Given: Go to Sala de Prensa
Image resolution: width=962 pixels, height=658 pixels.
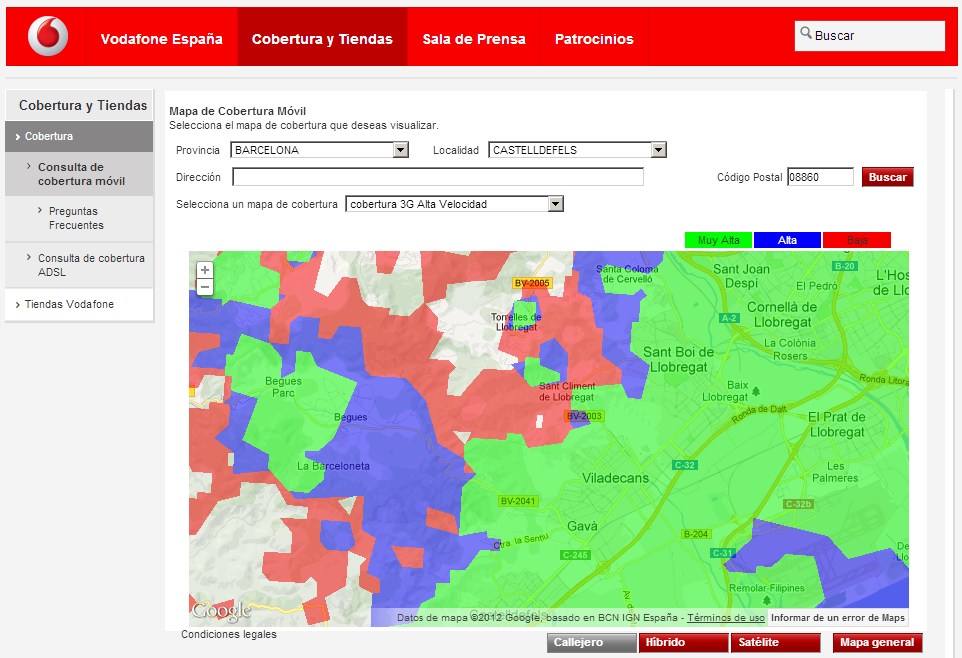Looking at the screenshot, I should point(474,39).
